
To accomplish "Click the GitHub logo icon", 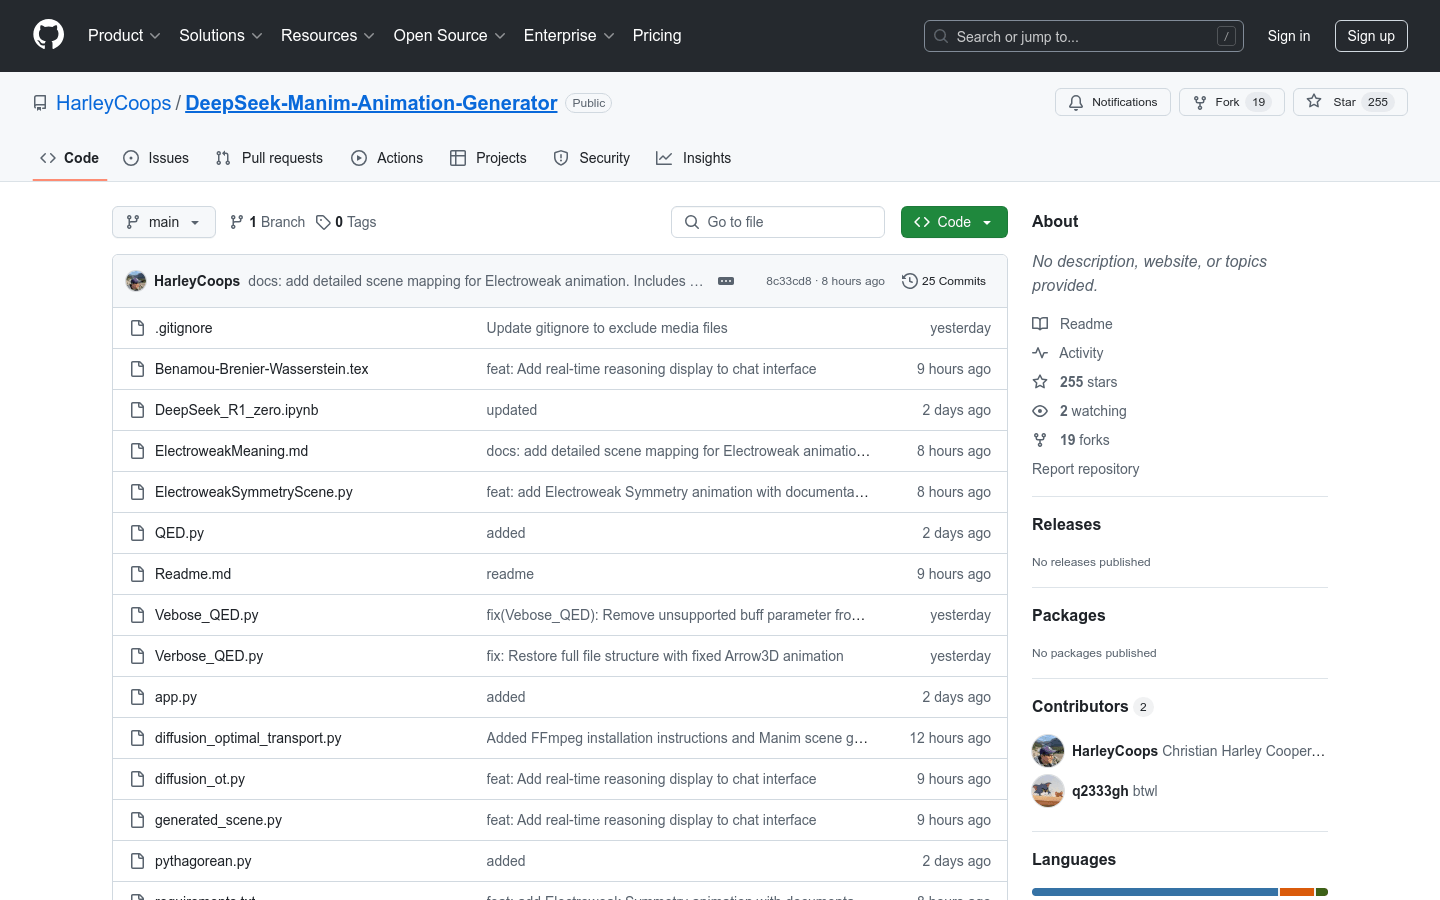I will click(x=48, y=35).
